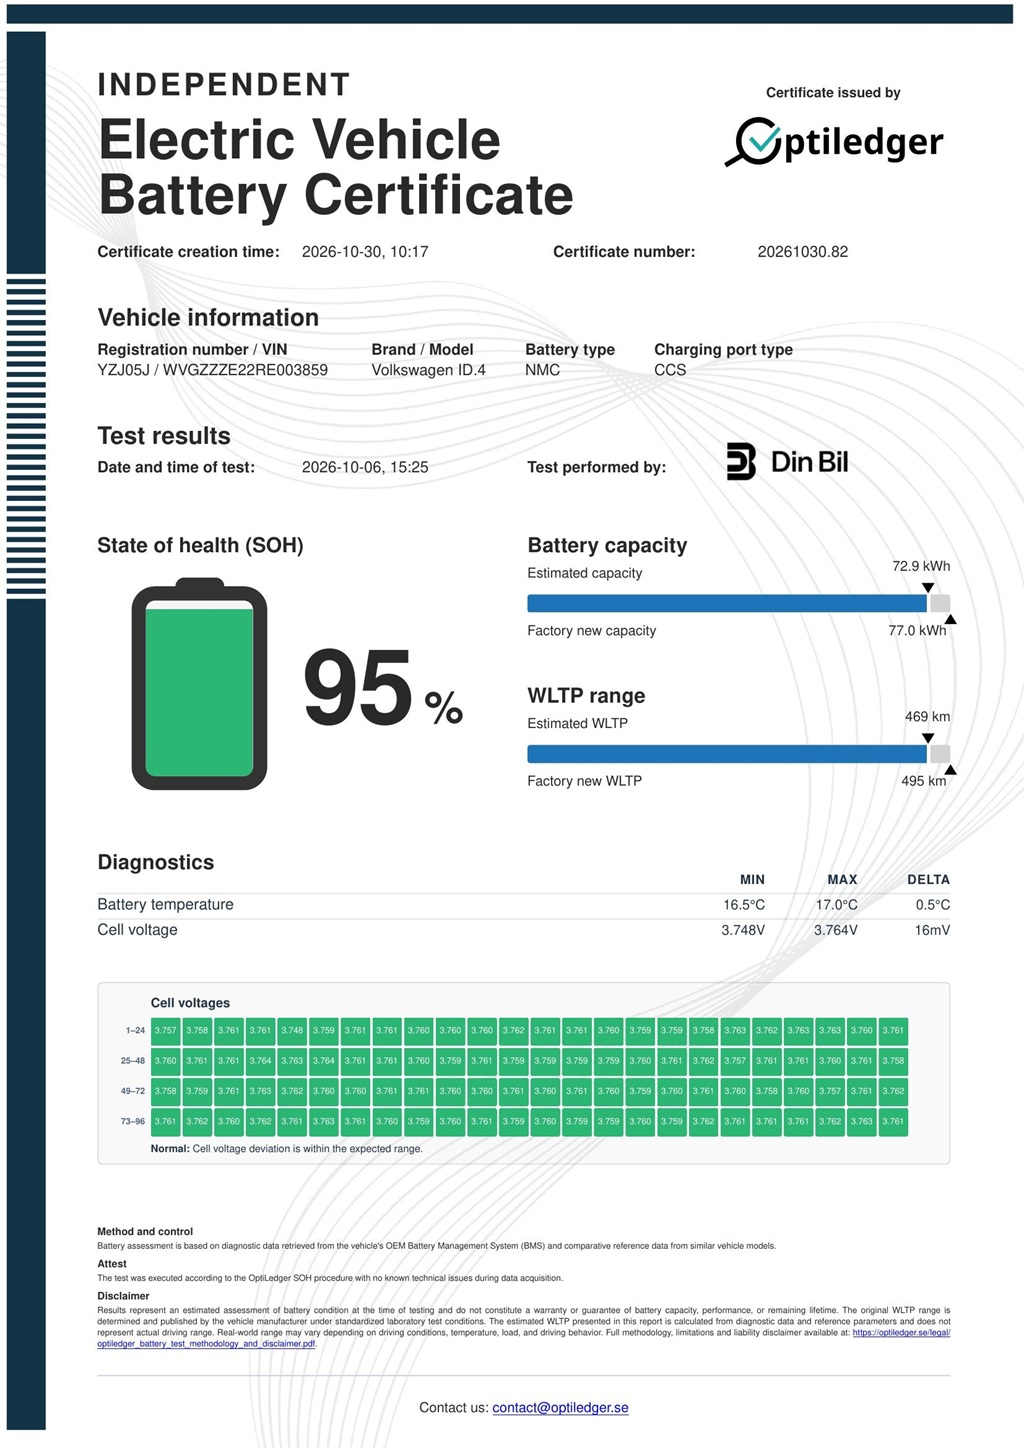
Task: Click the 17.0°C maximum battery temperature
Action: pos(836,905)
